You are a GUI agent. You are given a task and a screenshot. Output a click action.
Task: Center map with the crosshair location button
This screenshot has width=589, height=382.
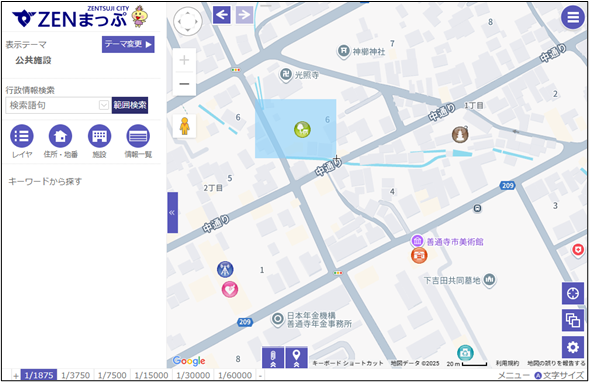[572, 293]
